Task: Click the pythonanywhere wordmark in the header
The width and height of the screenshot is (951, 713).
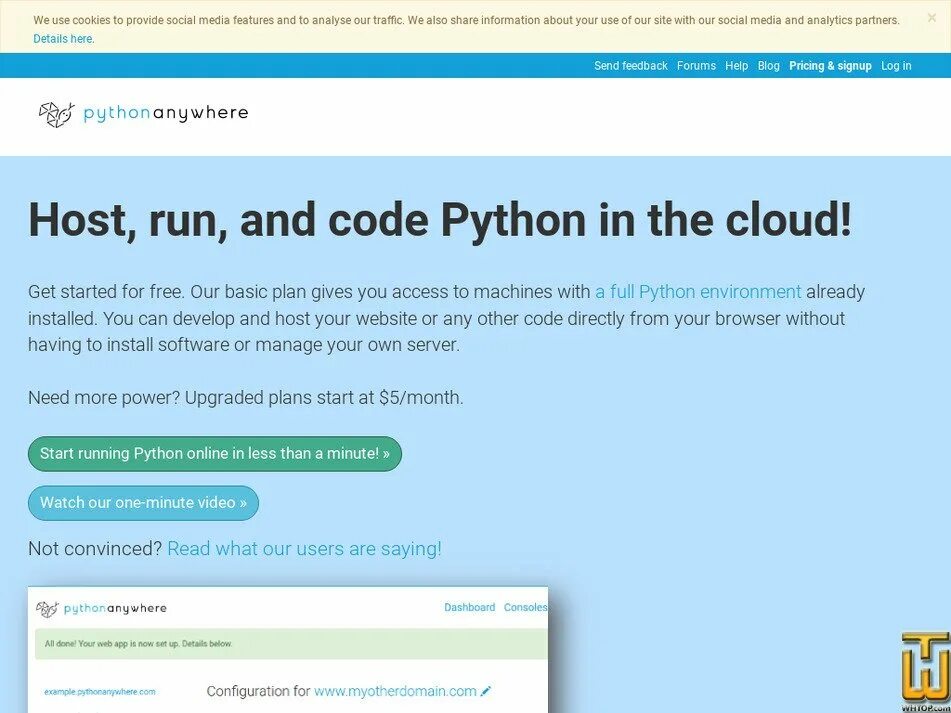Action: (x=166, y=113)
